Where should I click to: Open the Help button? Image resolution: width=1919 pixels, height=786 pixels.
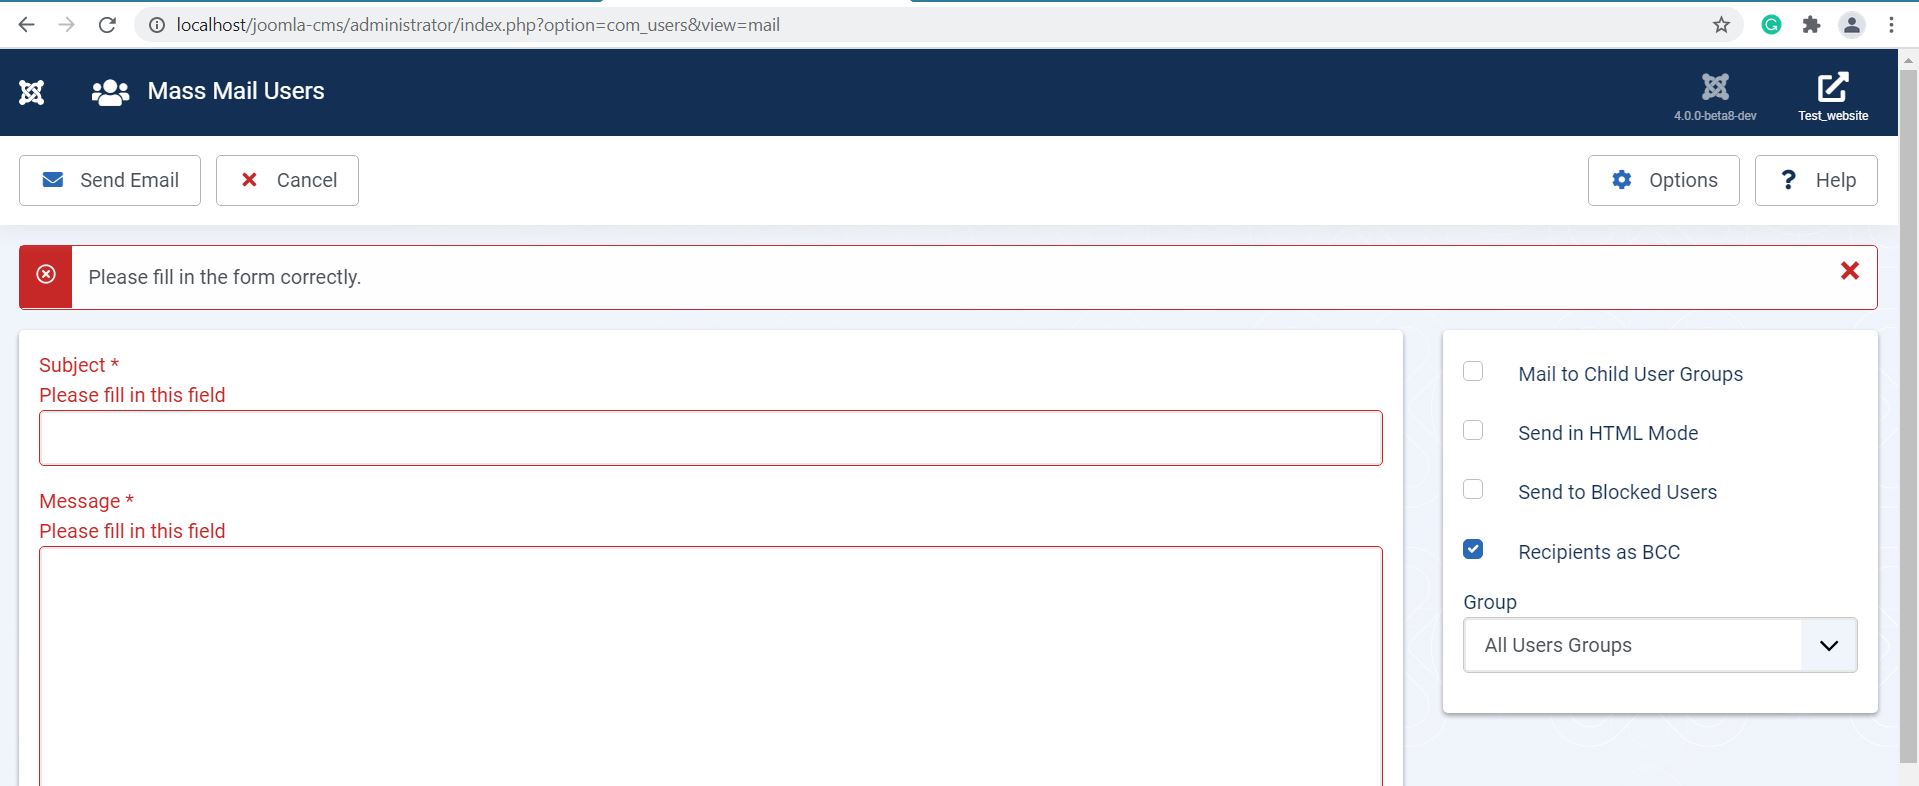(x=1816, y=180)
